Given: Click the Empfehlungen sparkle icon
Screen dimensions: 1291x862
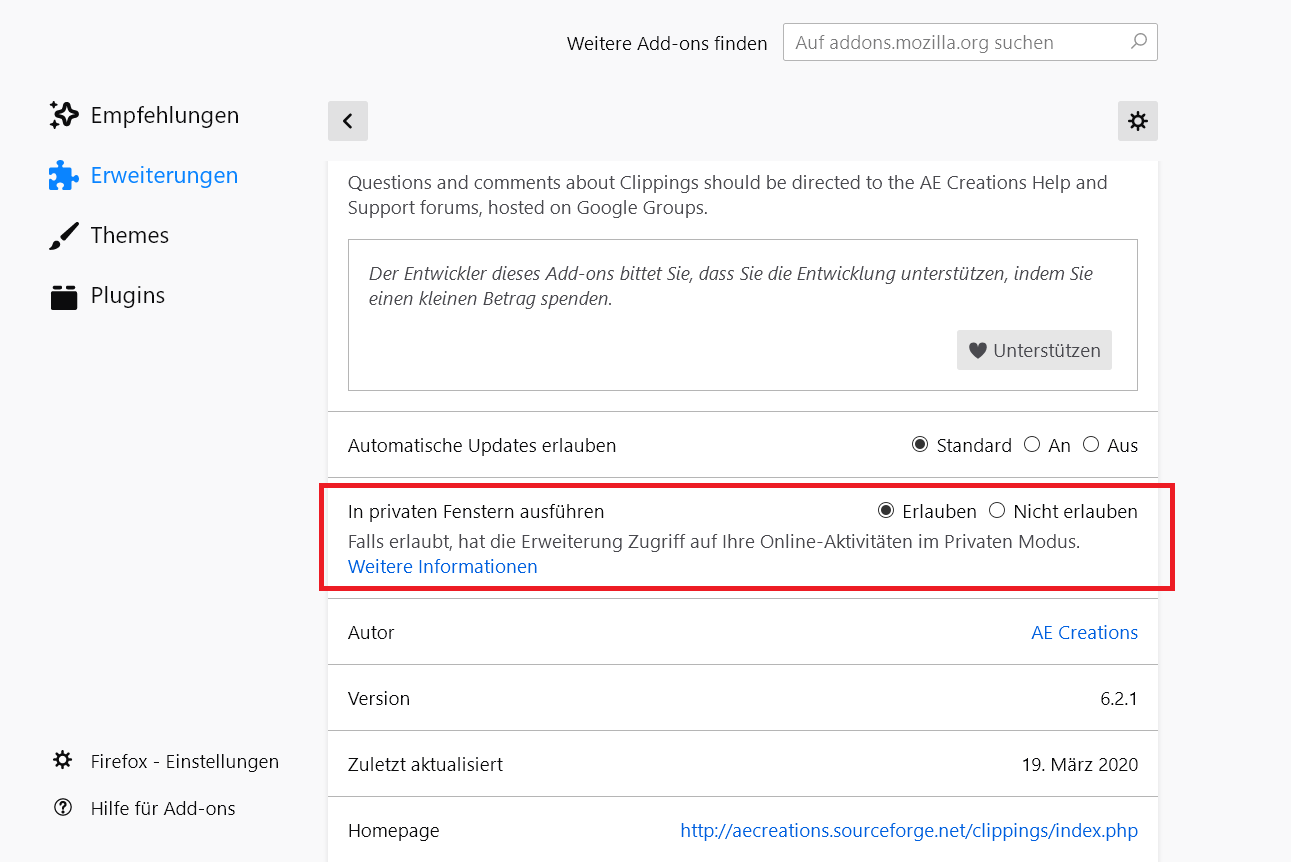Looking at the screenshot, I should point(64,115).
